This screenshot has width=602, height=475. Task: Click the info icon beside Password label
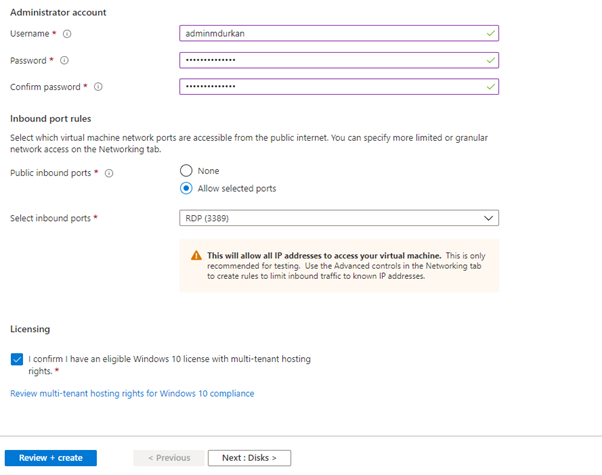(x=65, y=60)
